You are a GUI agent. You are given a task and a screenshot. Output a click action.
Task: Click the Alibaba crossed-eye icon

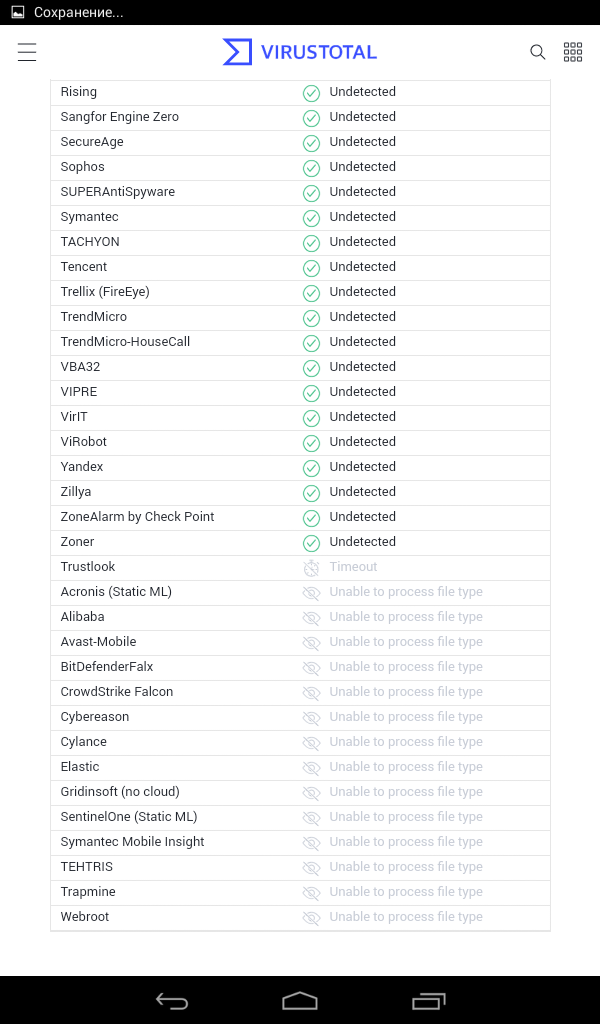(x=311, y=618)
